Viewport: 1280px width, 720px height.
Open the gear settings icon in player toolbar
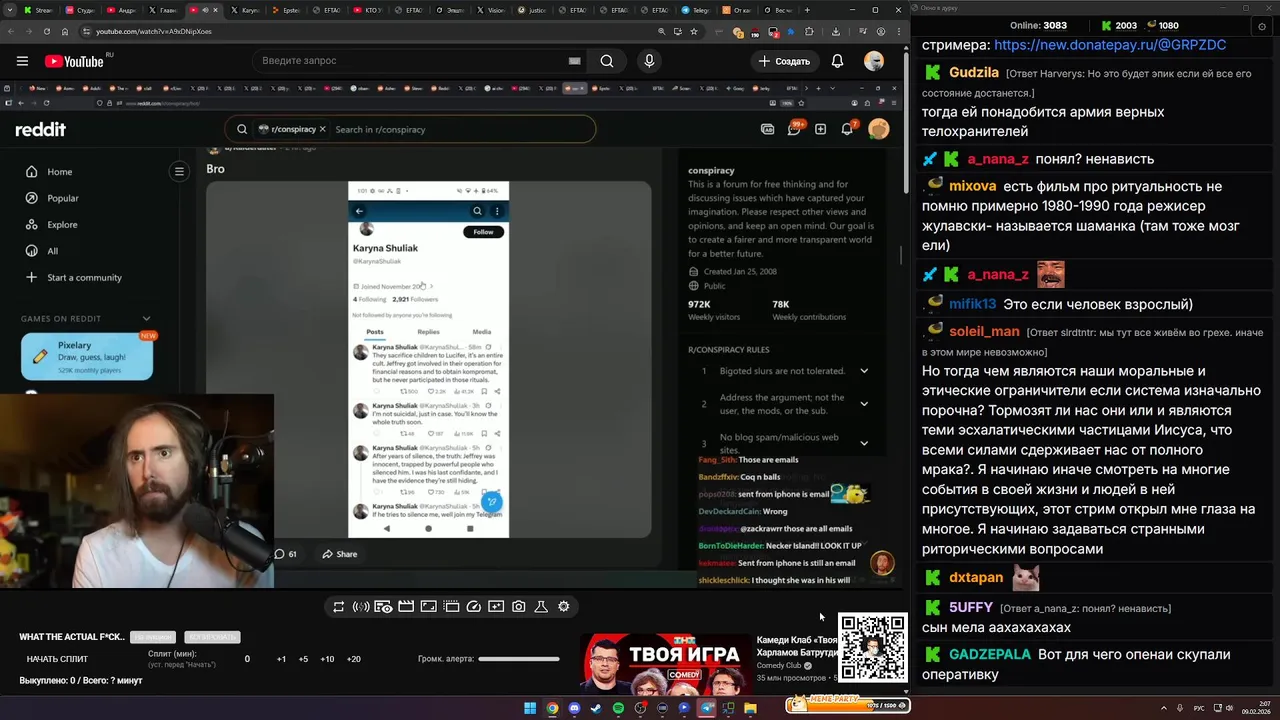point(564,606)
